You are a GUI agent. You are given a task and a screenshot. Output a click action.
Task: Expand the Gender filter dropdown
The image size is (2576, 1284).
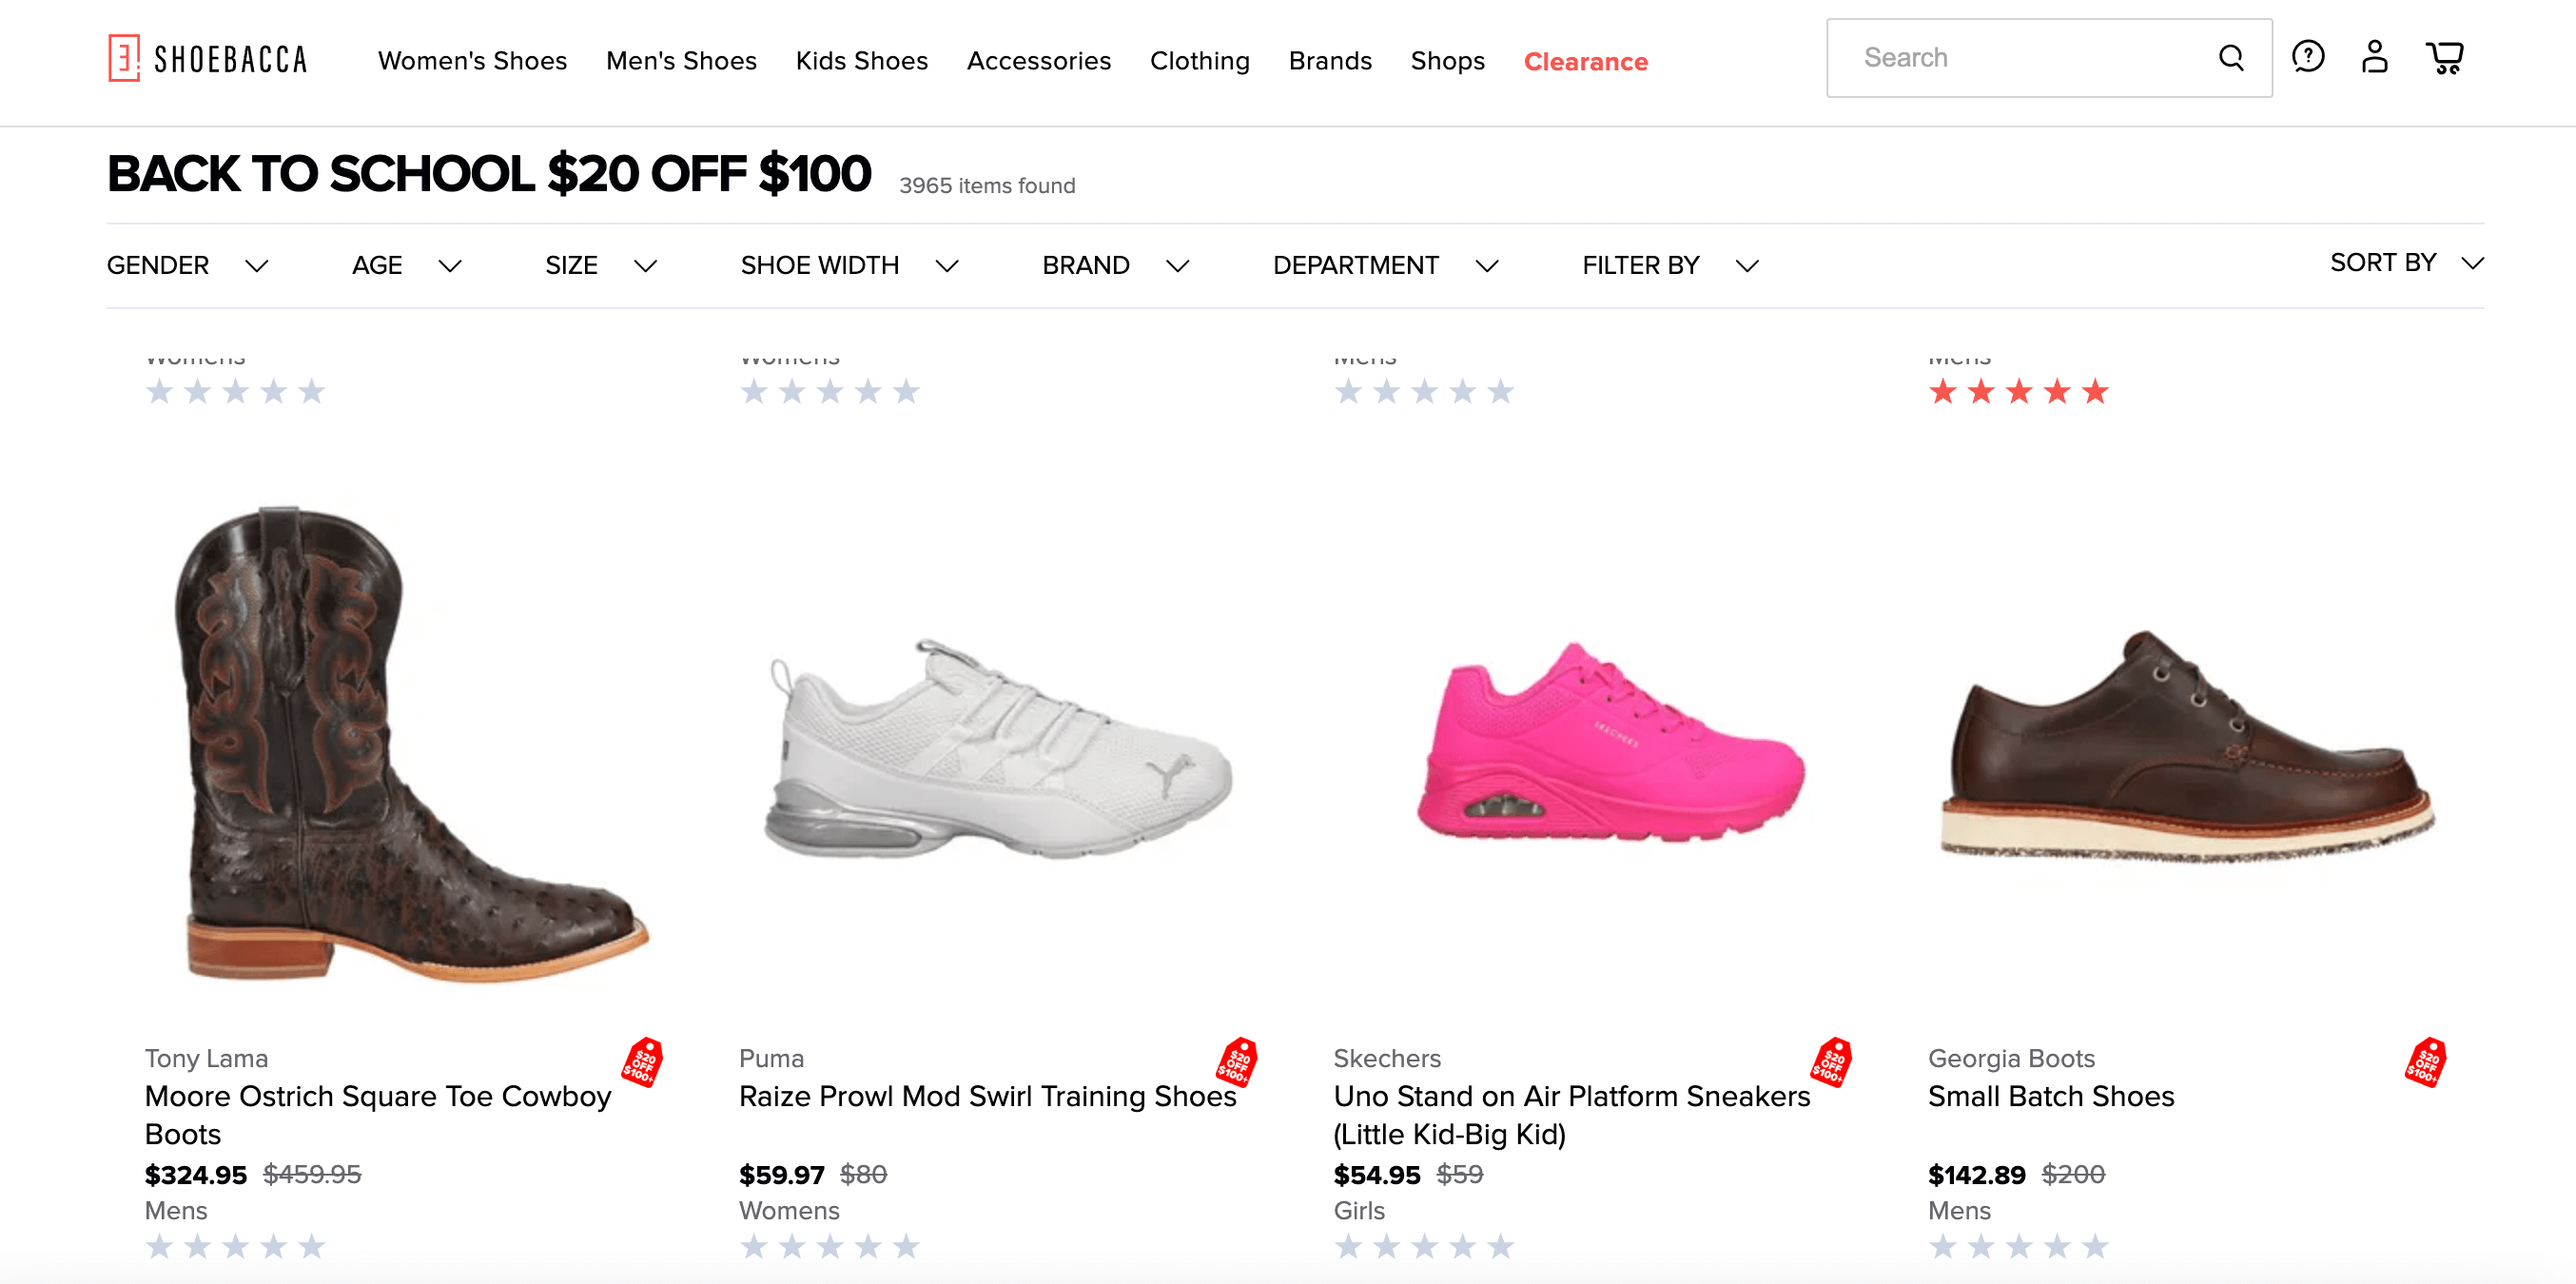[188, 265]
